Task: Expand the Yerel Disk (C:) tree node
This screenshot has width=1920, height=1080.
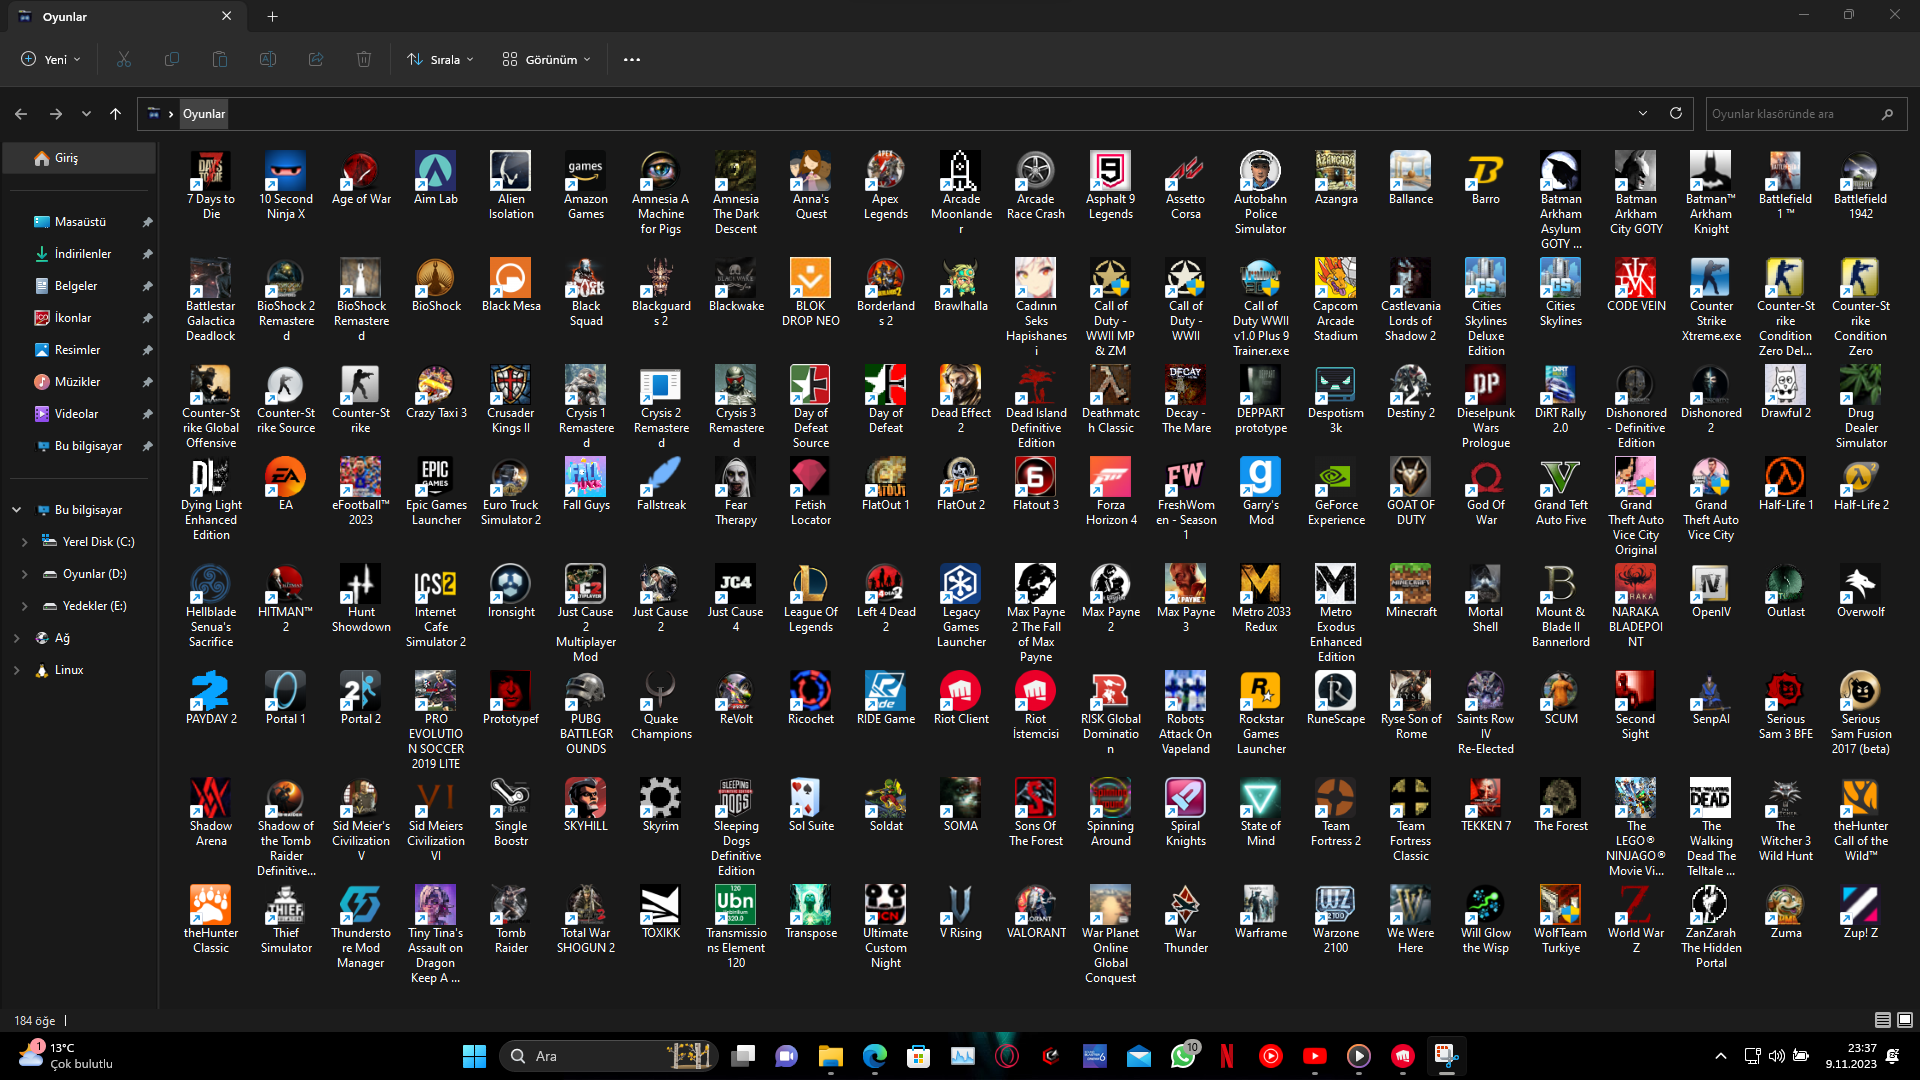Action: [24, 542]
